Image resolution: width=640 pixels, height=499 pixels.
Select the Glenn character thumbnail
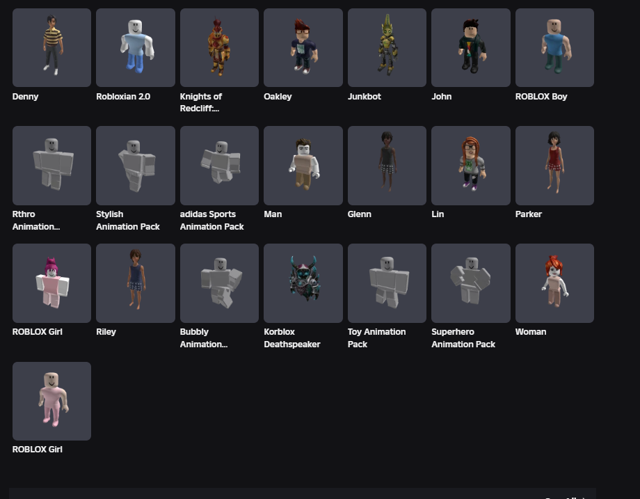pyautogui.click(x=387, y=165)
